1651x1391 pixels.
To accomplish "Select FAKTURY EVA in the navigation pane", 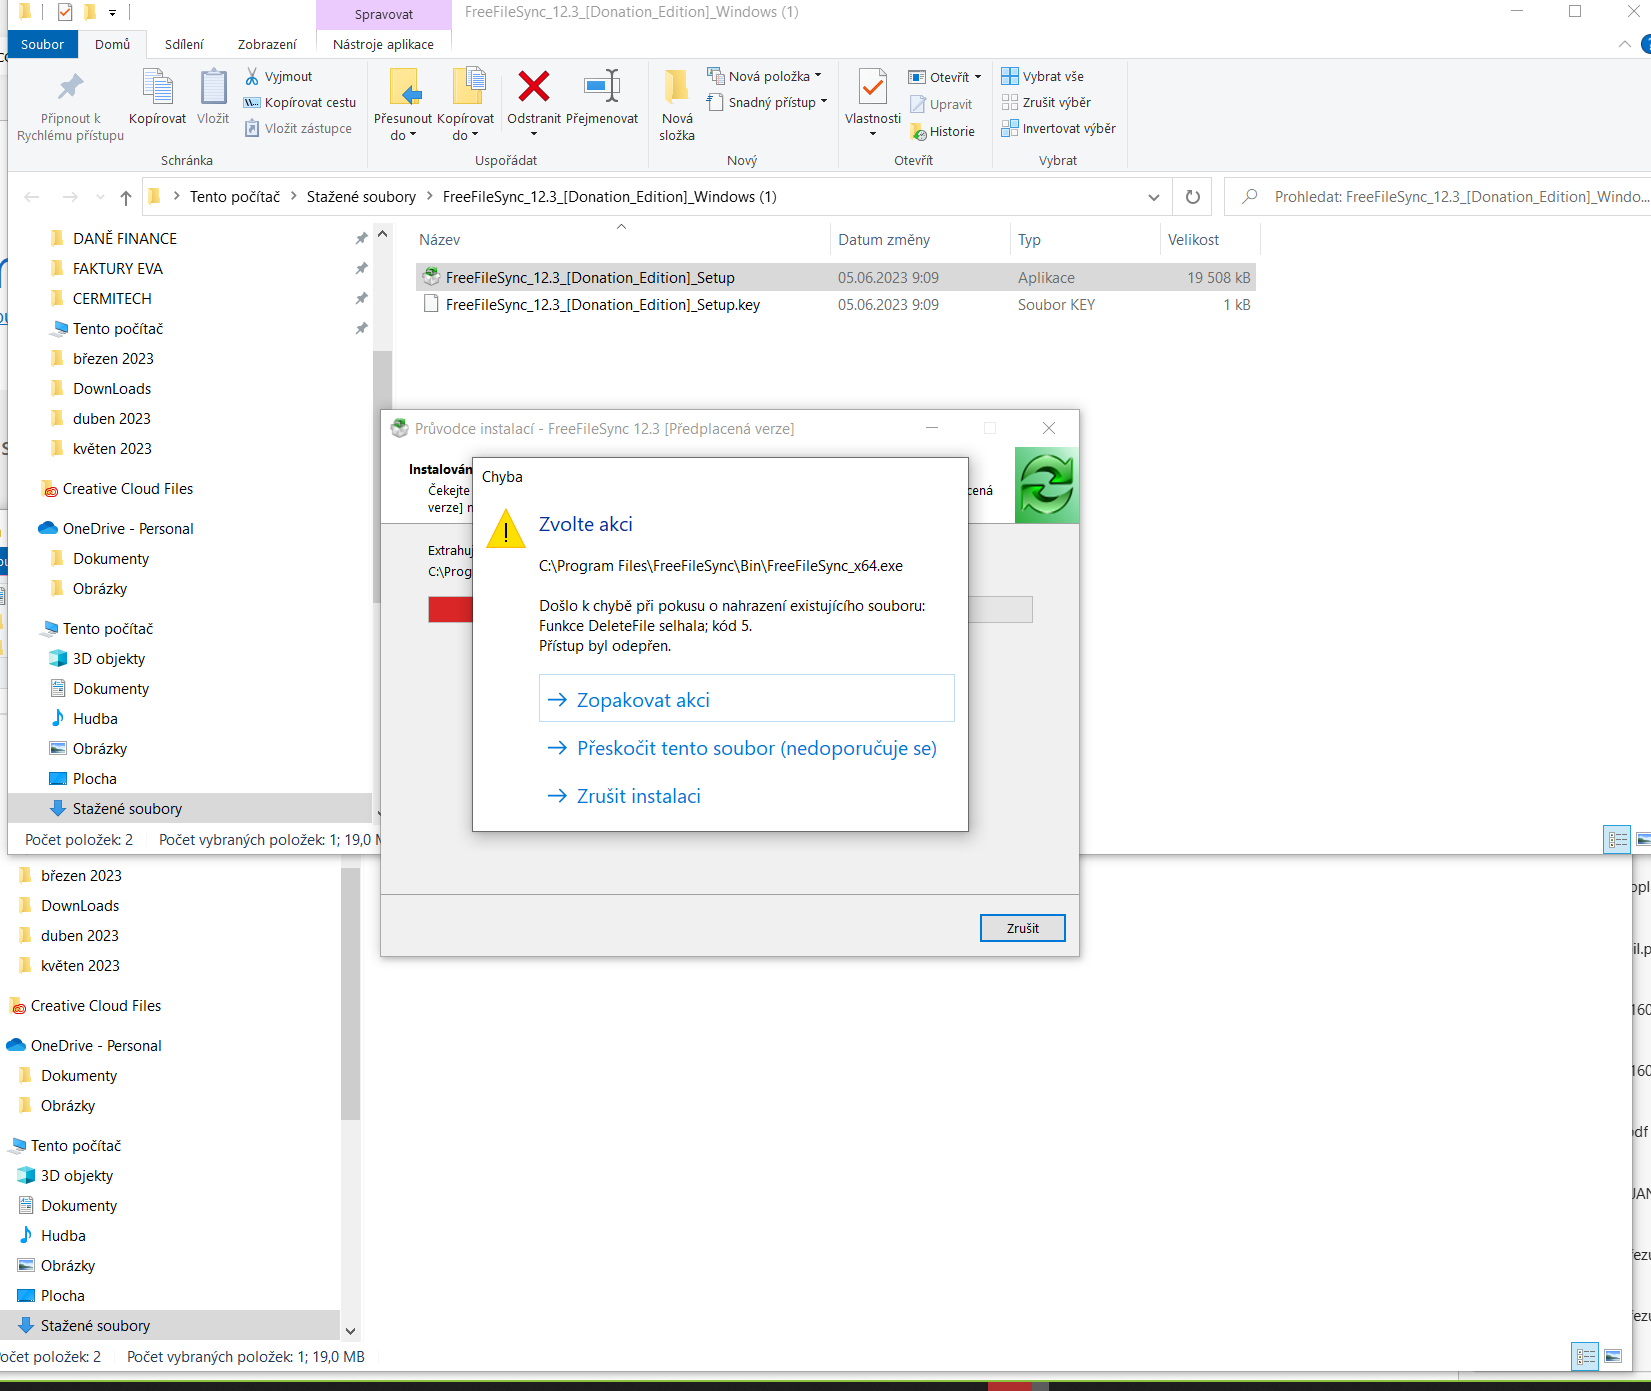I will [118, 269].
